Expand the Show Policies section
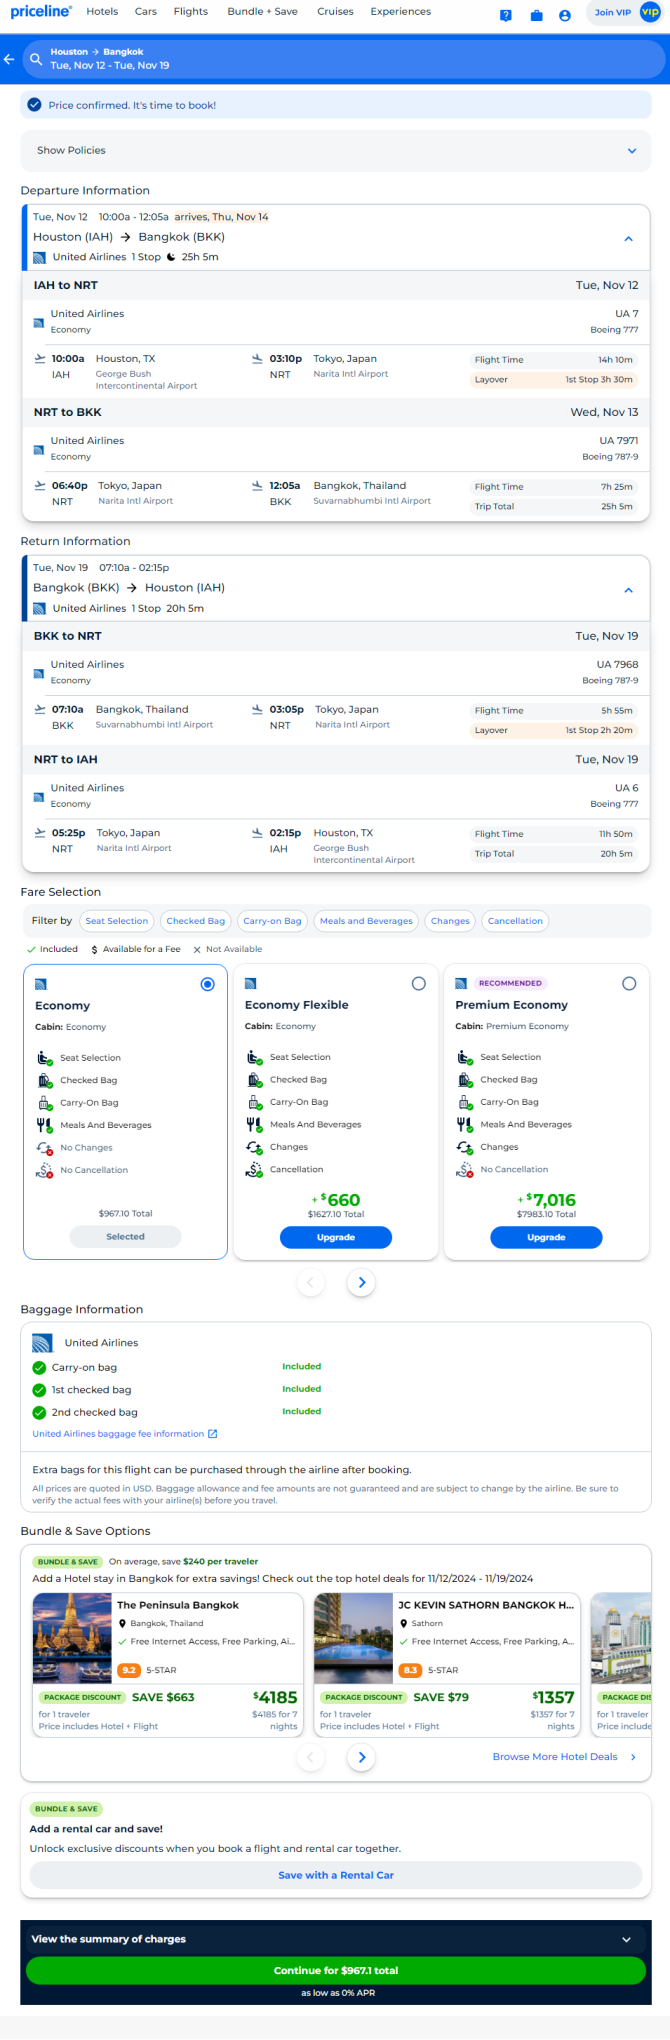The height and width of the screenshot is (2040, 670). point(336,150)
